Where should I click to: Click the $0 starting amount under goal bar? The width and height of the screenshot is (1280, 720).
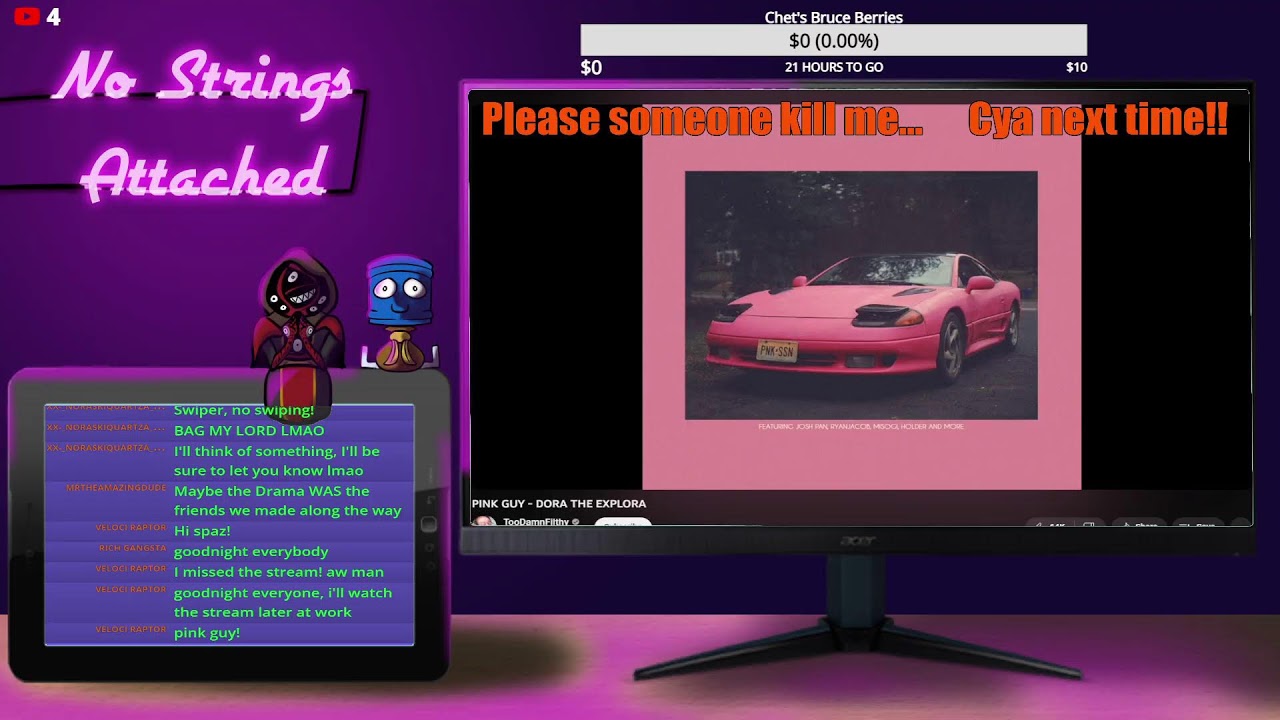(592, 67)
